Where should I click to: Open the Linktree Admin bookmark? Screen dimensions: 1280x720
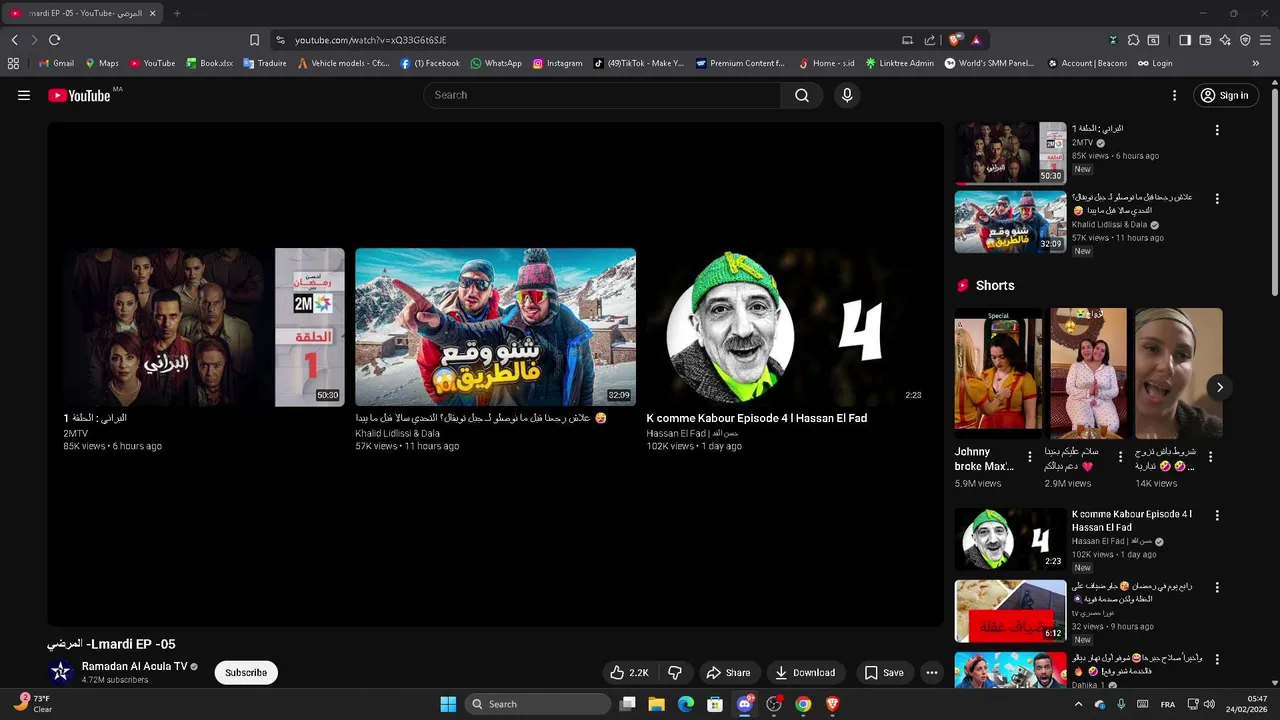900,63
